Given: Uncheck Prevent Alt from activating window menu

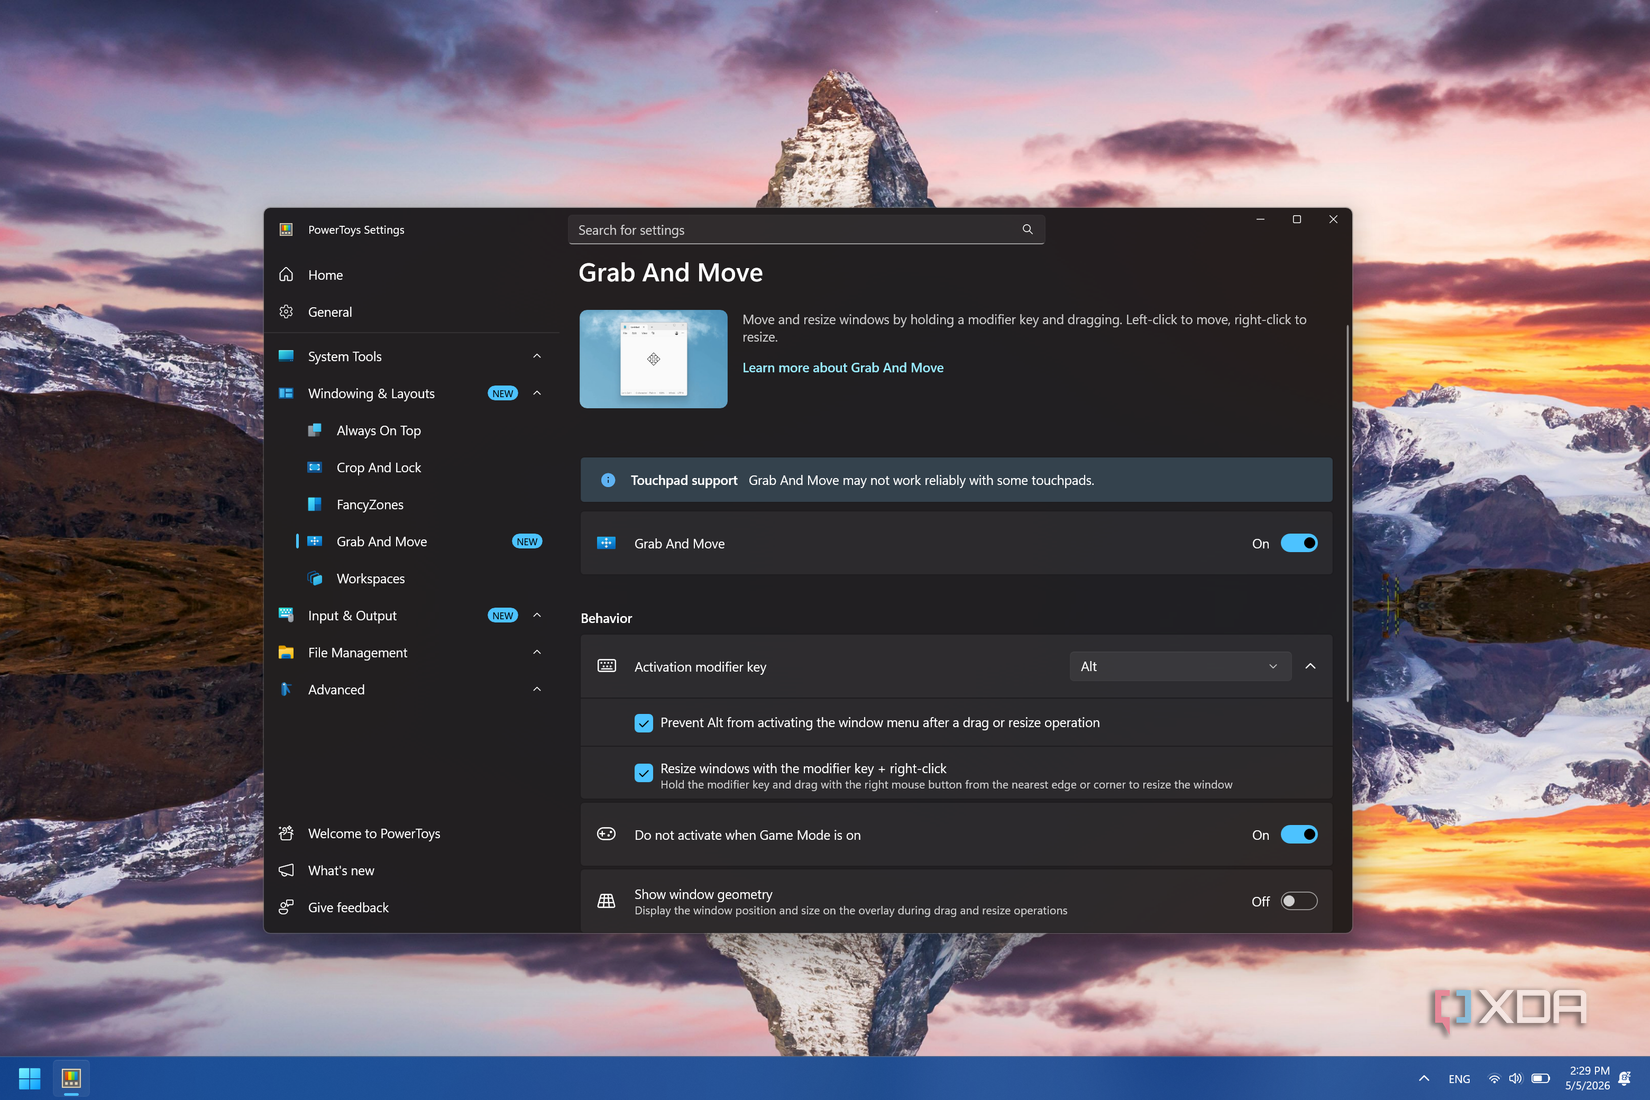Looking at the screenshot, I should (x=644, y=723).
